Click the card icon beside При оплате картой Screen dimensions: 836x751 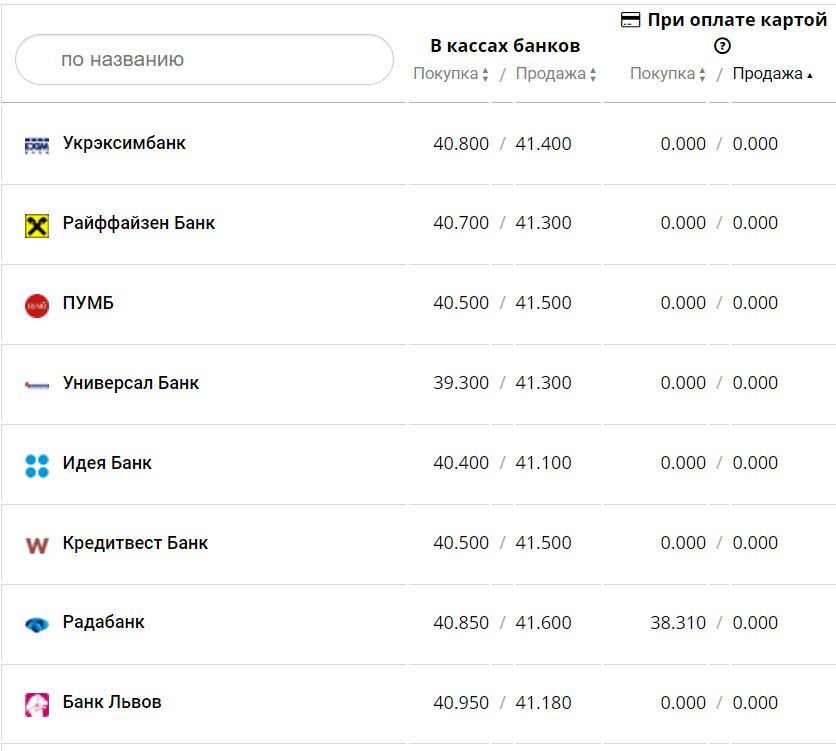630,20
